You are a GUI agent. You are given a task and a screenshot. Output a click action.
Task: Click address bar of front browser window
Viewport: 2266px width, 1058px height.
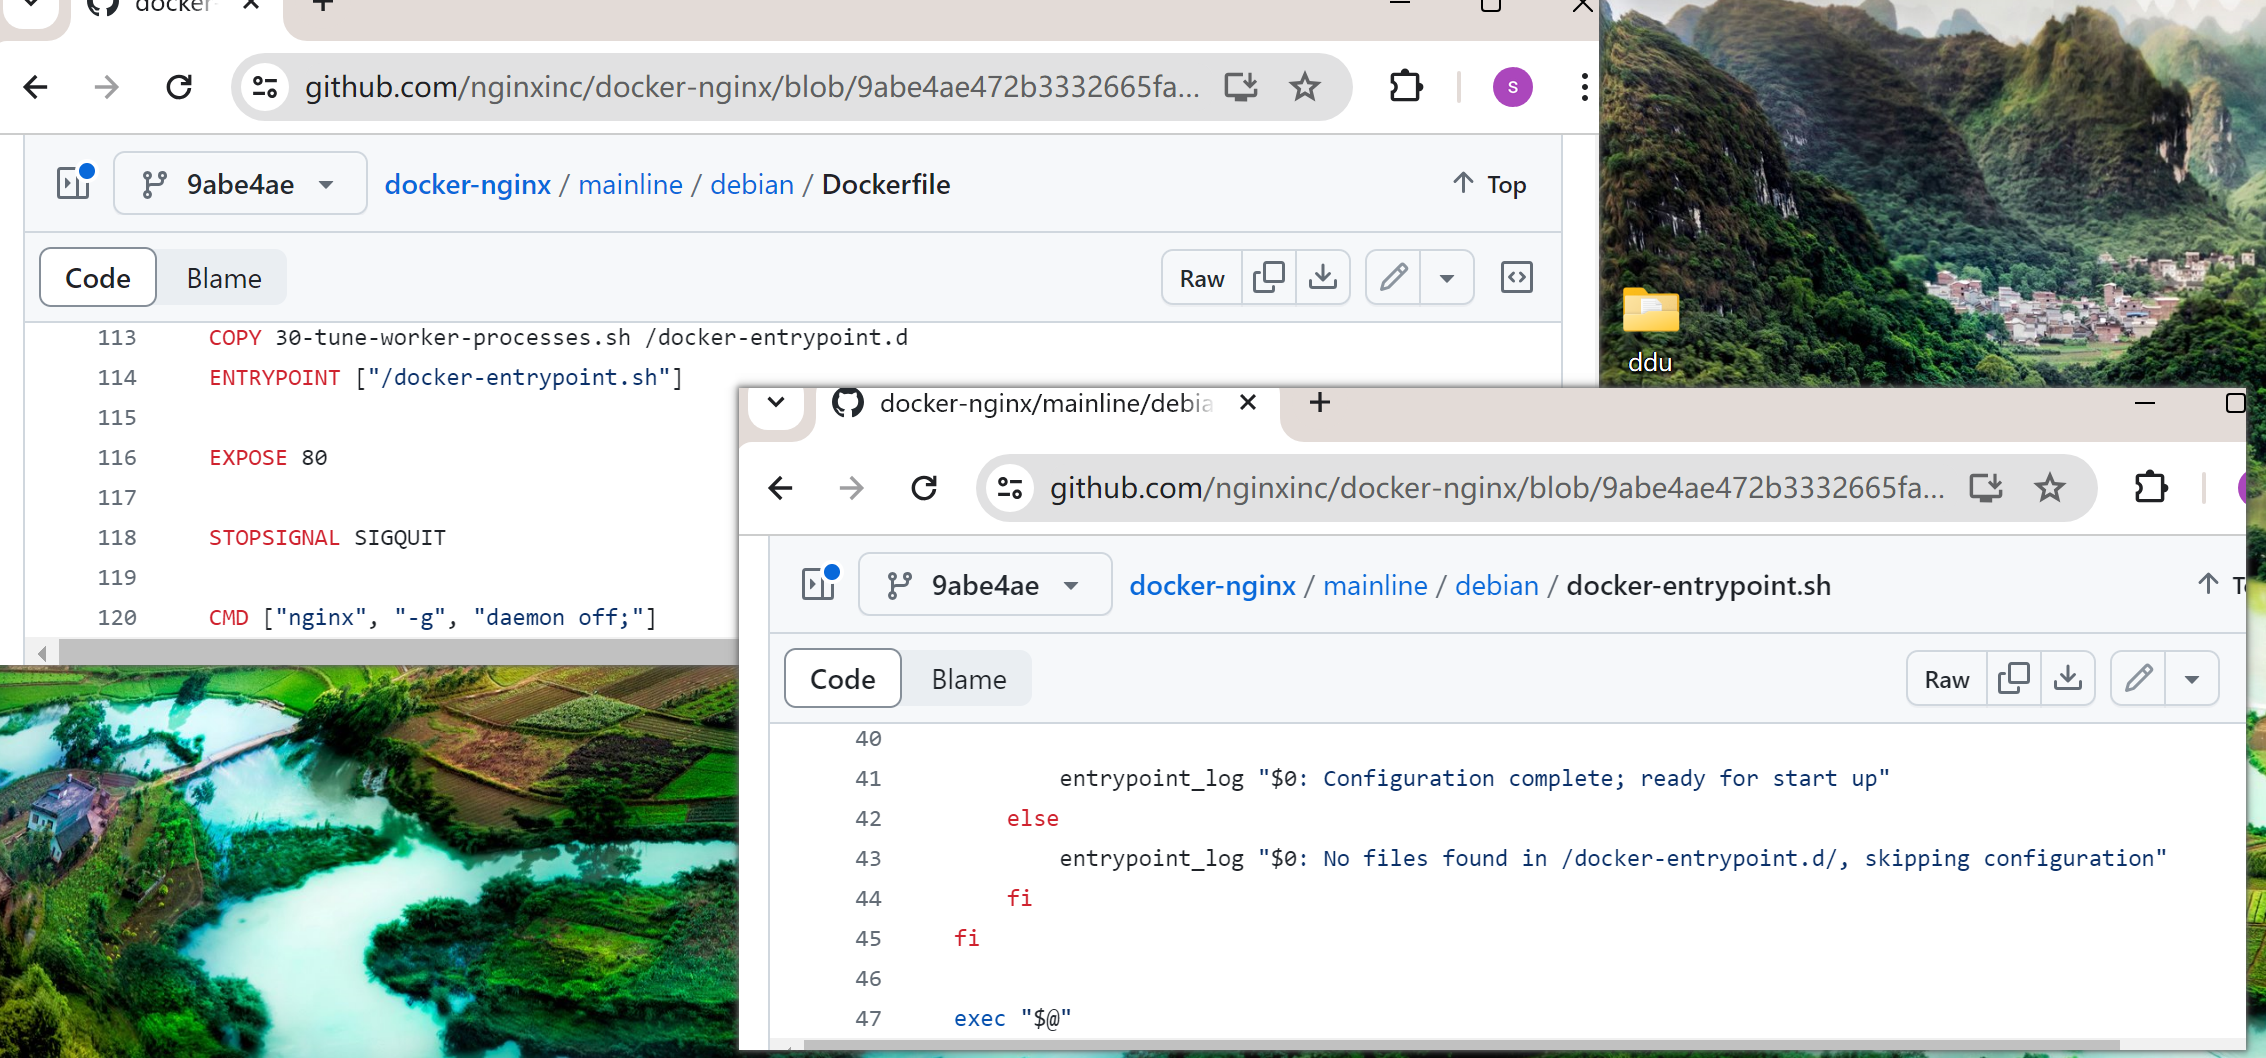(x=1495, y=488)
